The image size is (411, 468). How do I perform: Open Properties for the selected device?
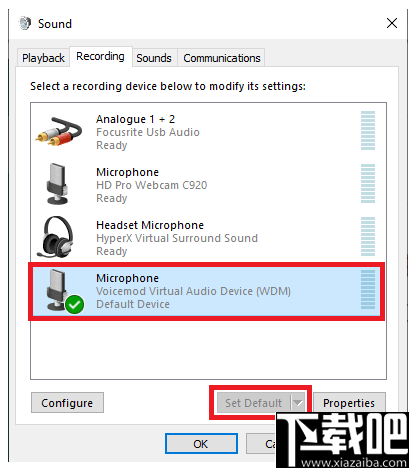point(349,403)
